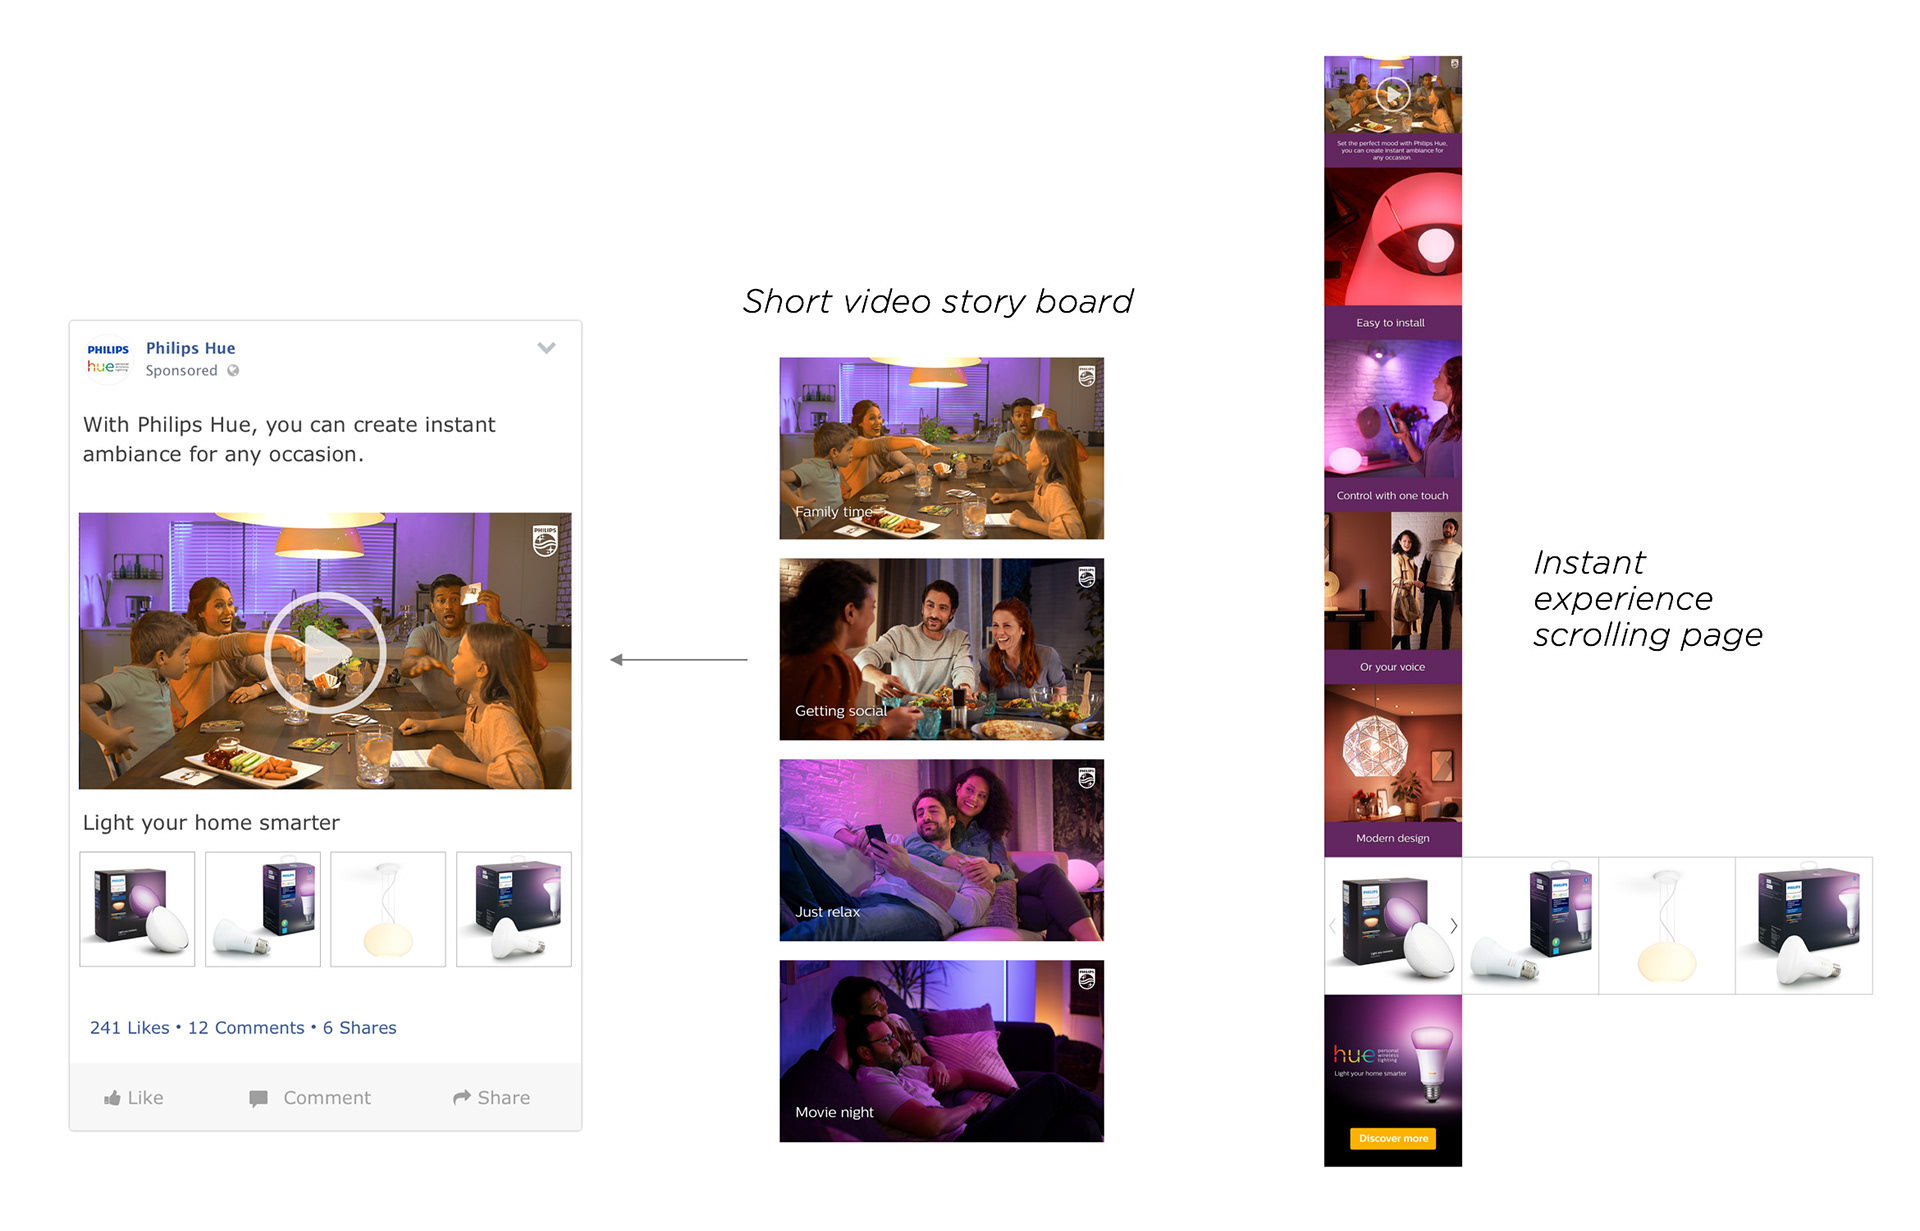The width and height of the screenshot is (1920, 1231).
Task: Select pendant lamp in scrolling page carousel
Action: (1667, 926)
